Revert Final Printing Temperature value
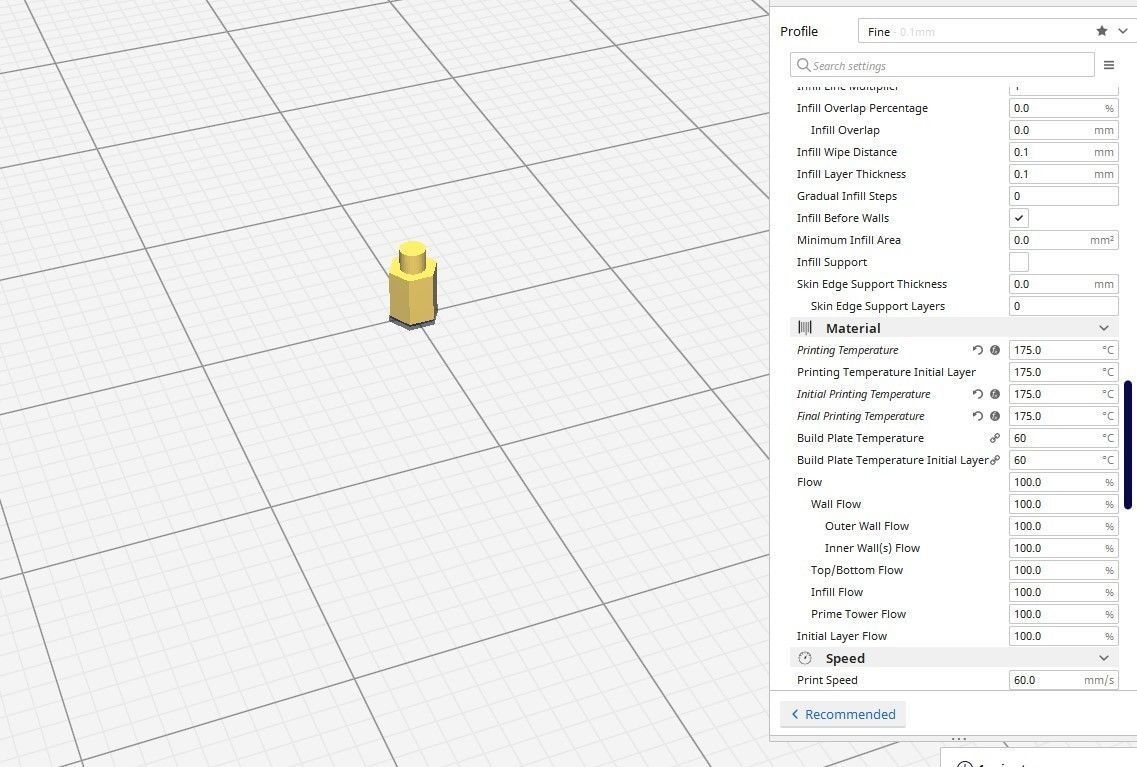1137x767 pixels. [x=977, y=416]
